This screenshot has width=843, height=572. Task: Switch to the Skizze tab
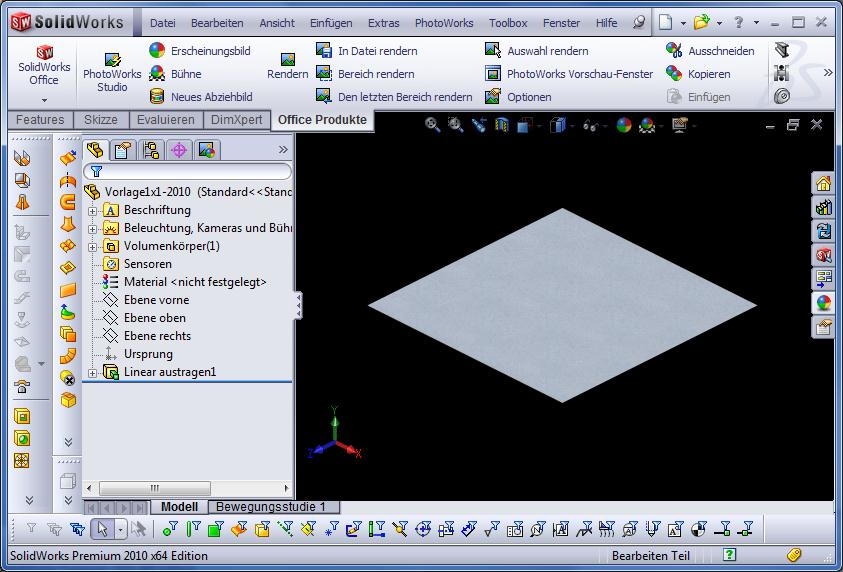[100, 120]
